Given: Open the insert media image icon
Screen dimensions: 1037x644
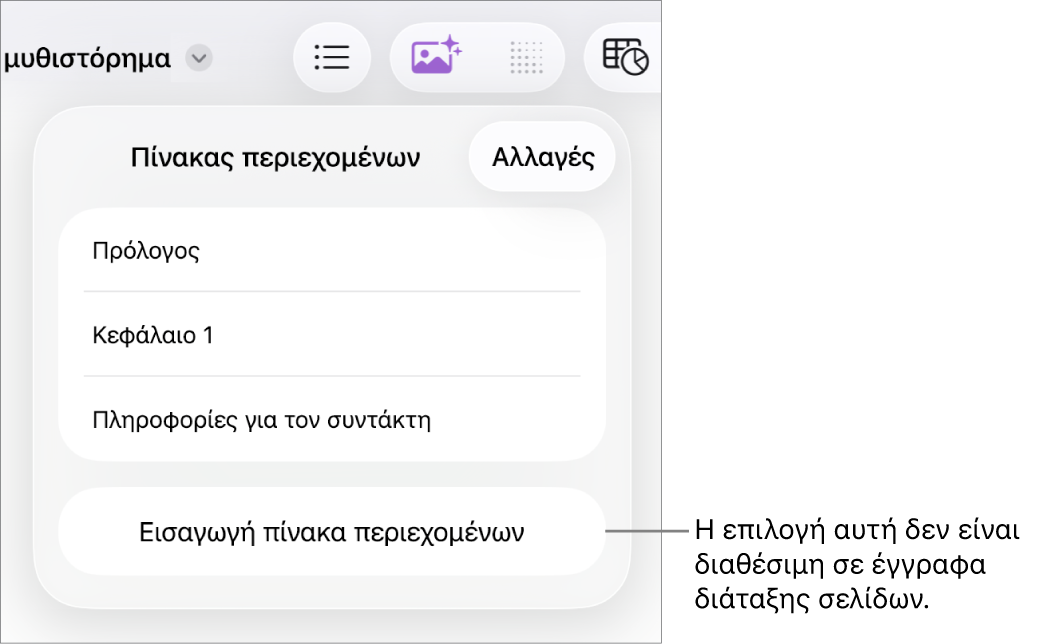Looking at the screenshot, I should [x=436, y=55].
